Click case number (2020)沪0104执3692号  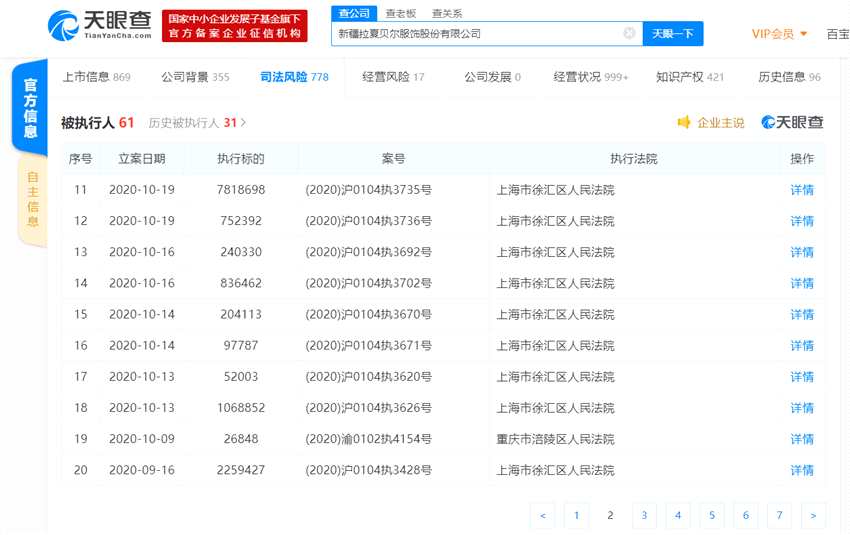tap(368, 252)
